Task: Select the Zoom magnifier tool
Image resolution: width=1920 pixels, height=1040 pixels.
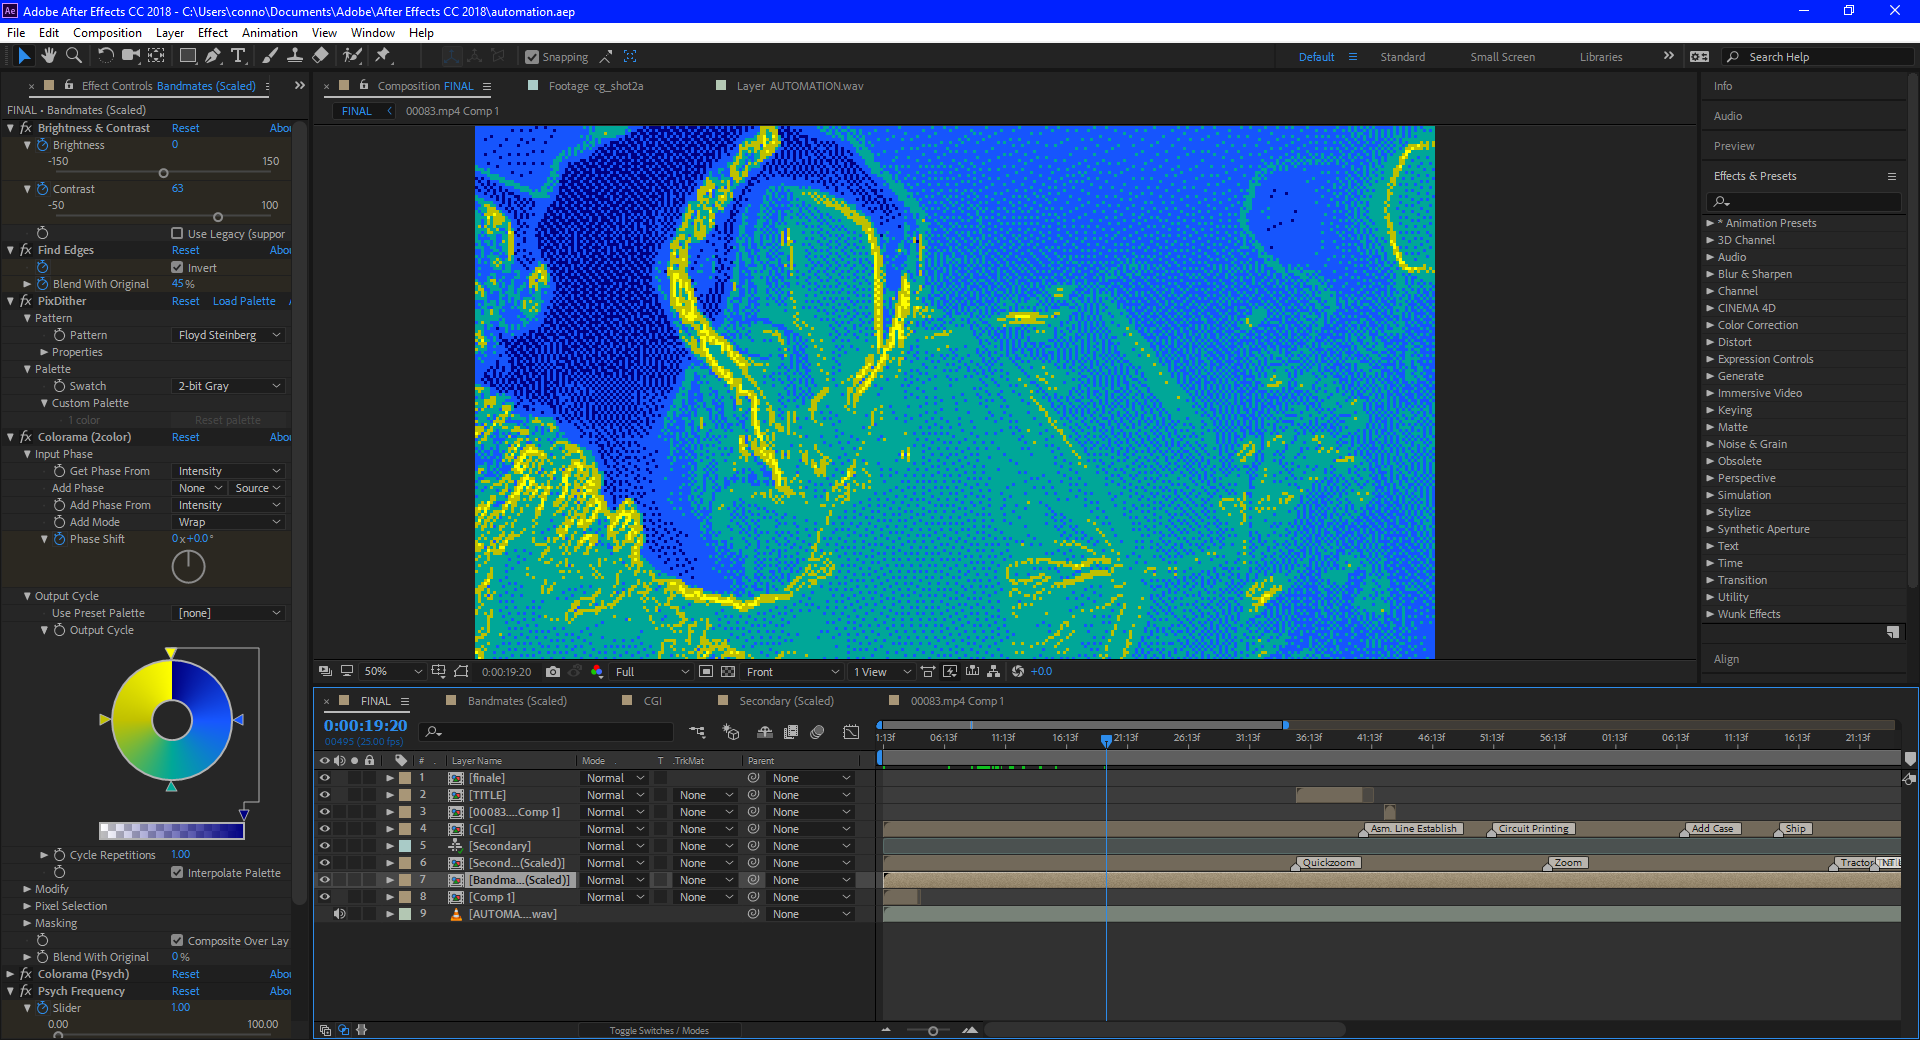Action: (73, 56)
